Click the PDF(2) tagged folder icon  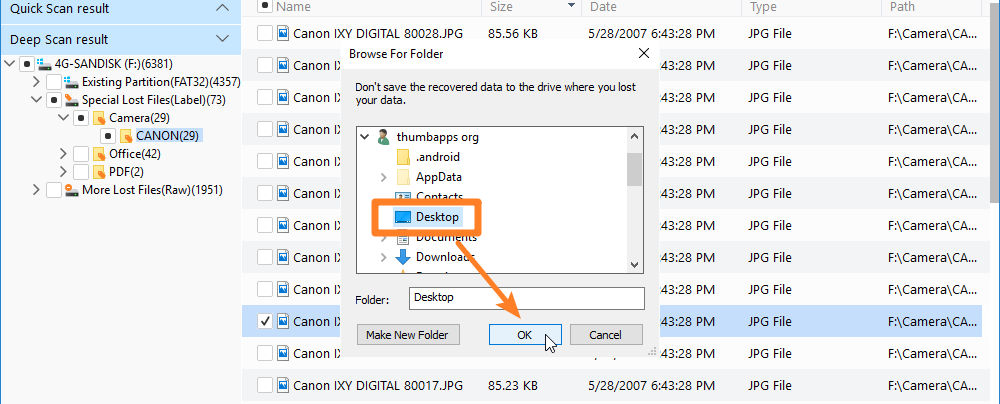tap(99, 172)
